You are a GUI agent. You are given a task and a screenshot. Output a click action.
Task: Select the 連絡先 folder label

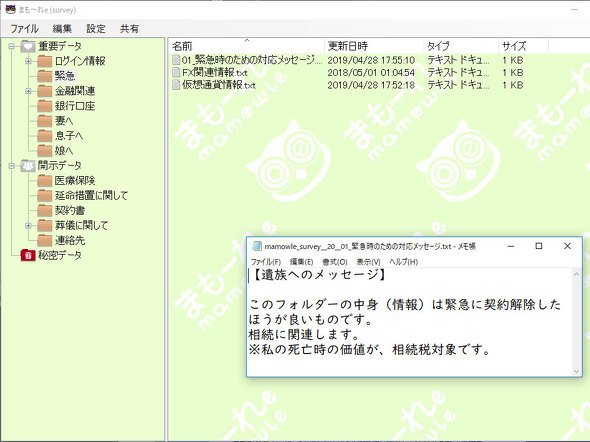70,240
